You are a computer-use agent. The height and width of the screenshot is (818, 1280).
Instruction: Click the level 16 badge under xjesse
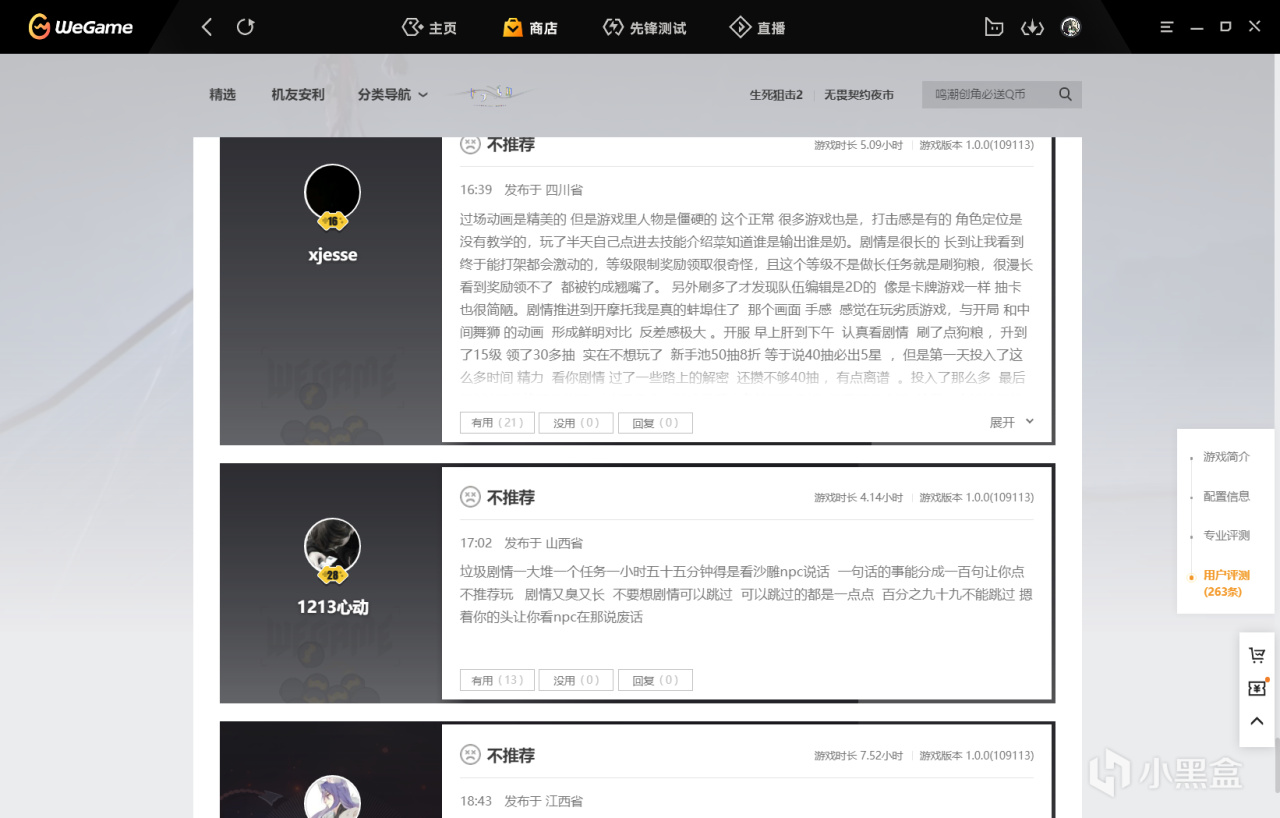click(332, 221)
